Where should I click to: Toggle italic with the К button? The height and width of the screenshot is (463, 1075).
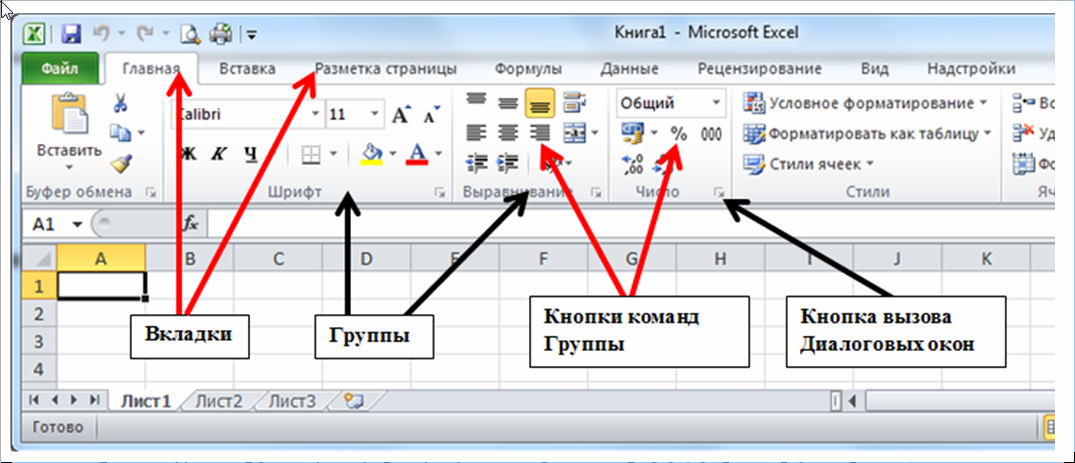(x=219, y=155)
